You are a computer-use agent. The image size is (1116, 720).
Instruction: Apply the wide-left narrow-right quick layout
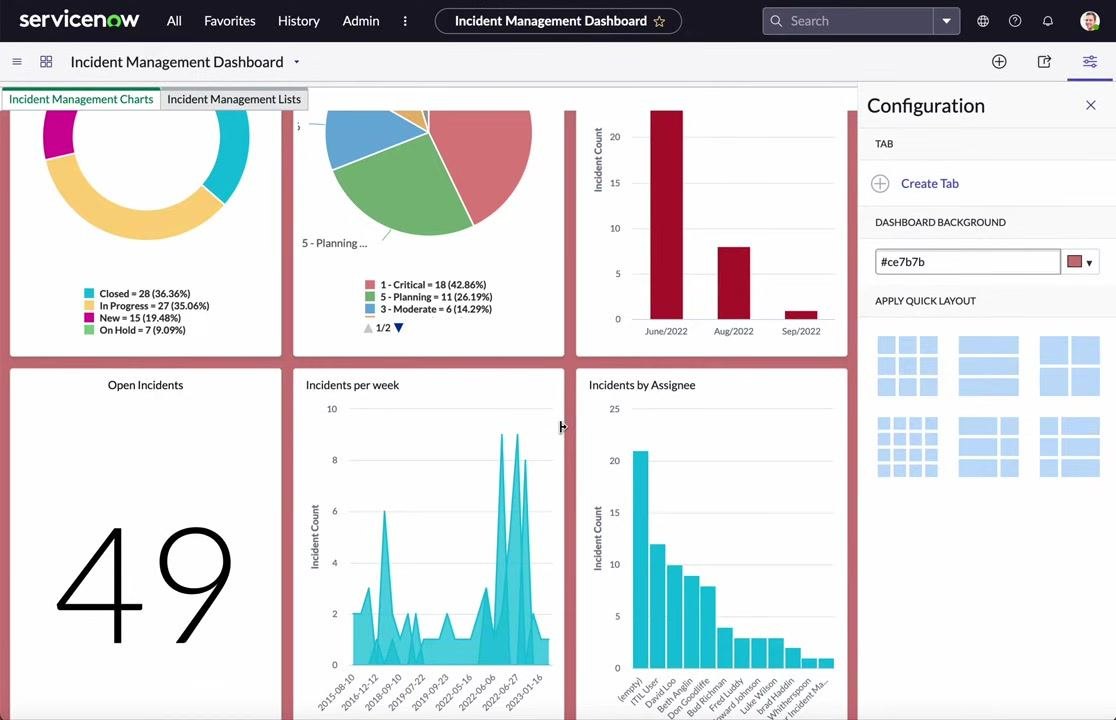(989, 447)
